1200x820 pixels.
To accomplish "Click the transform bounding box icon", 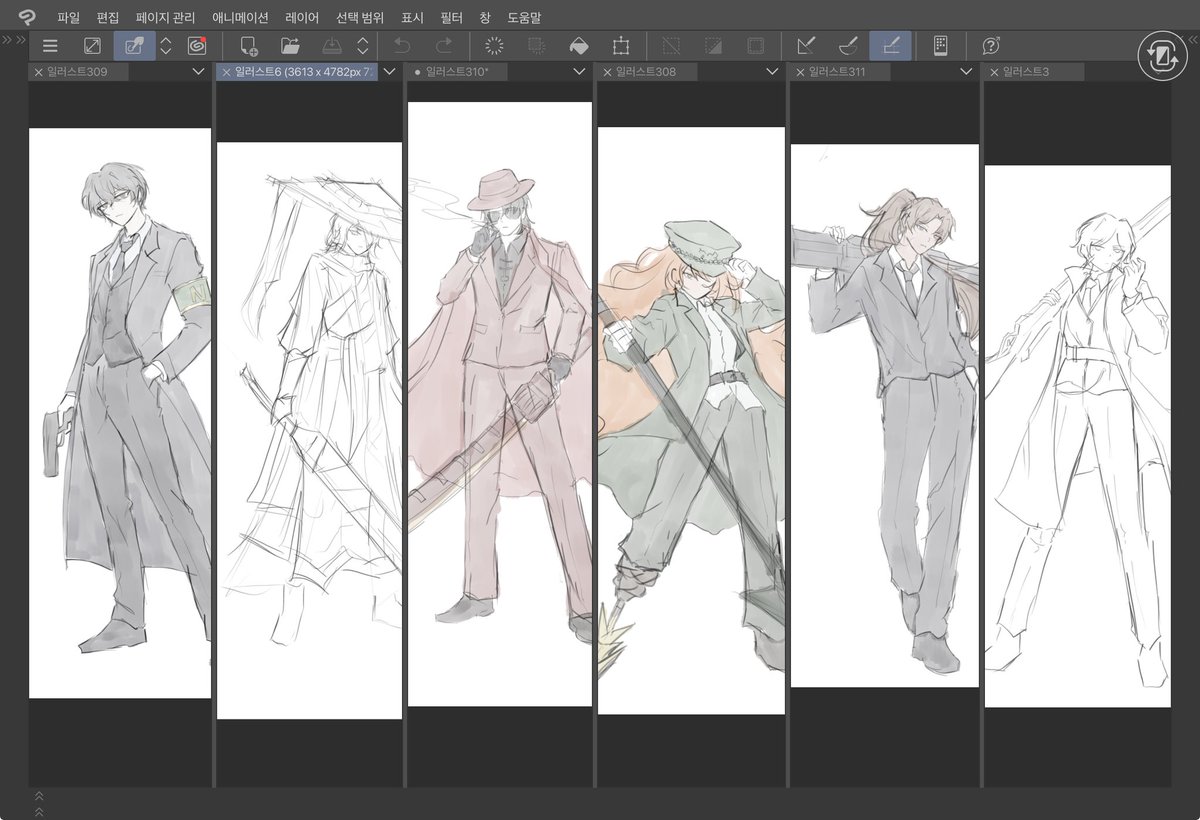I will click(x=621, y=45).
